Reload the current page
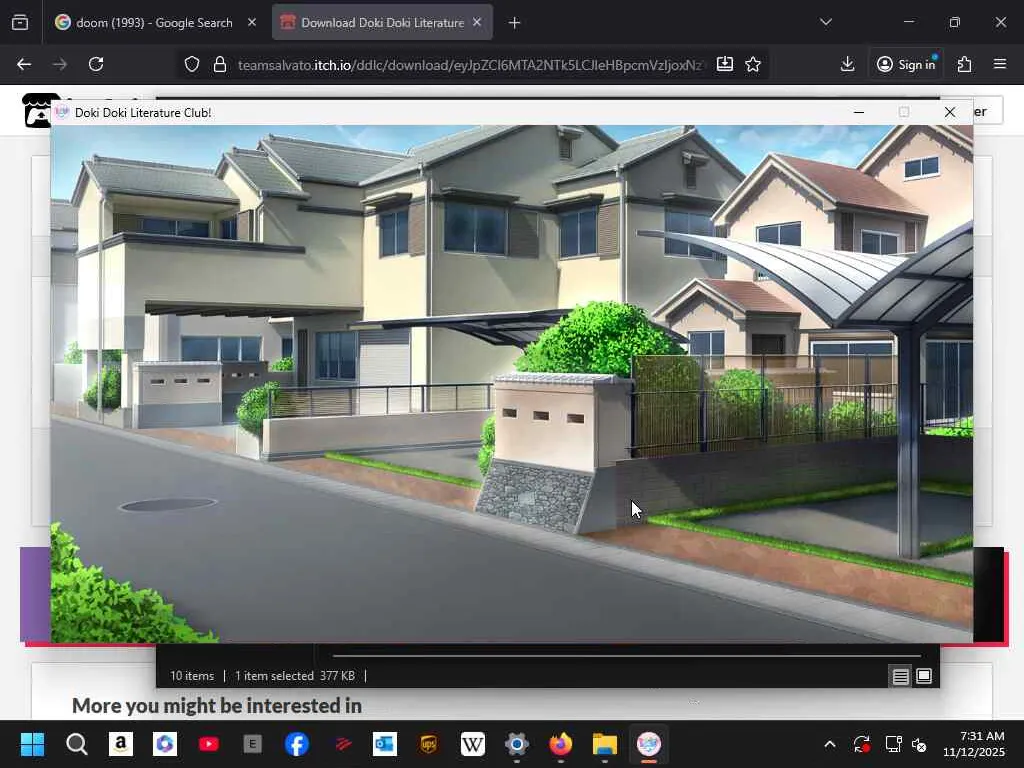The image size is (1024, 768). 96,64
